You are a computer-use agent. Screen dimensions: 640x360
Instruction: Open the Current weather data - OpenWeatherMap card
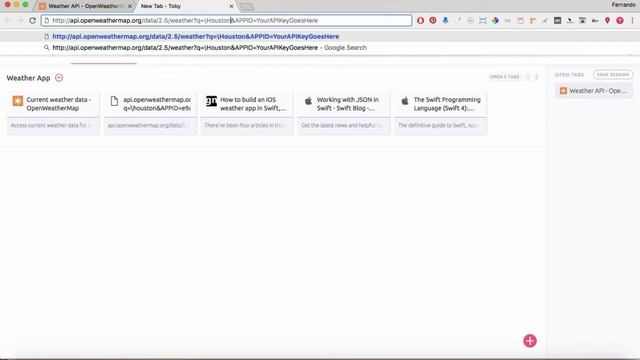click(x=53, y=113)
